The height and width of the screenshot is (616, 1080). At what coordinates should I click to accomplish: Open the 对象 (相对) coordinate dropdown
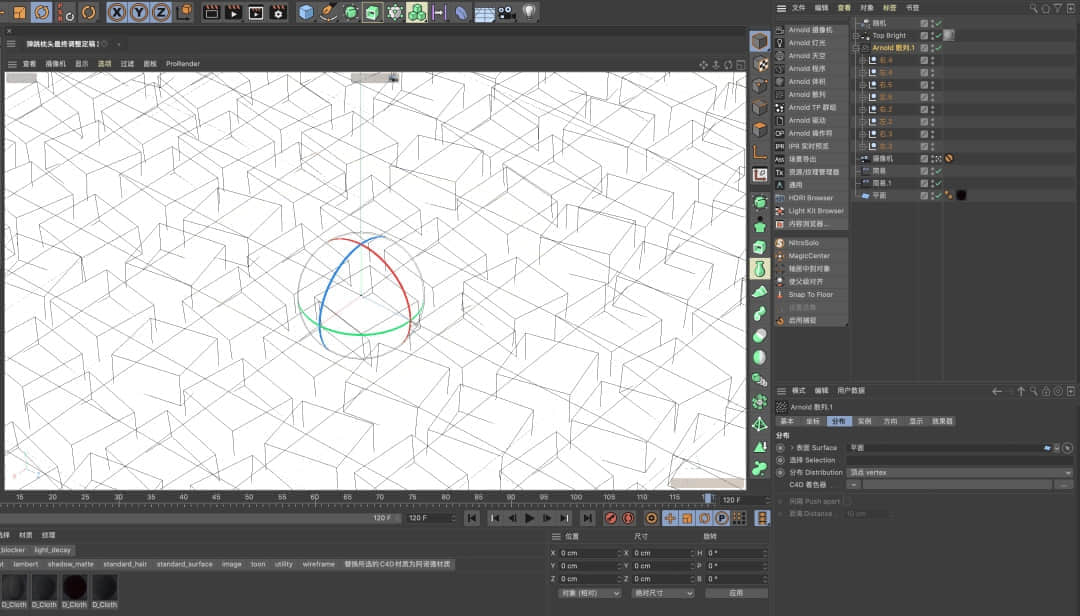tap(589, 593)
